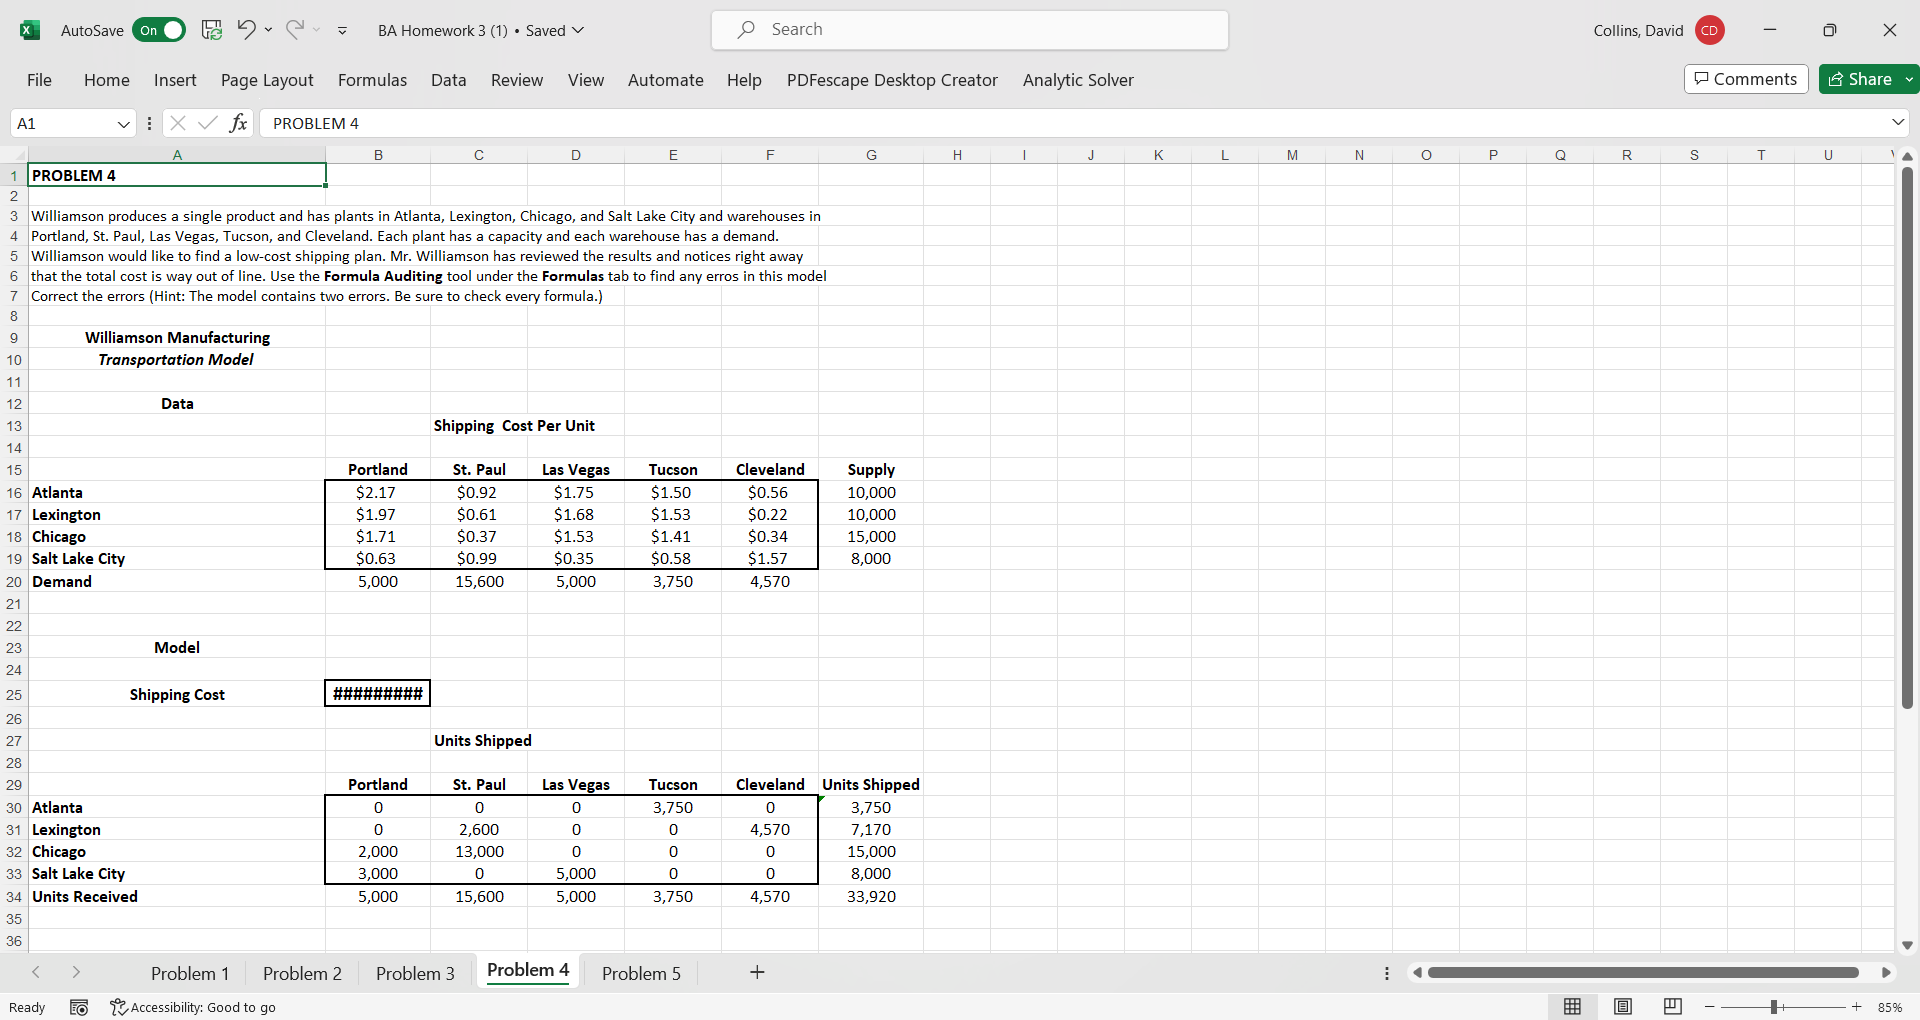Select the Problem 2 sheet tab
This screenshot has width=1920, height=1020.
click(x=302, y=972)
